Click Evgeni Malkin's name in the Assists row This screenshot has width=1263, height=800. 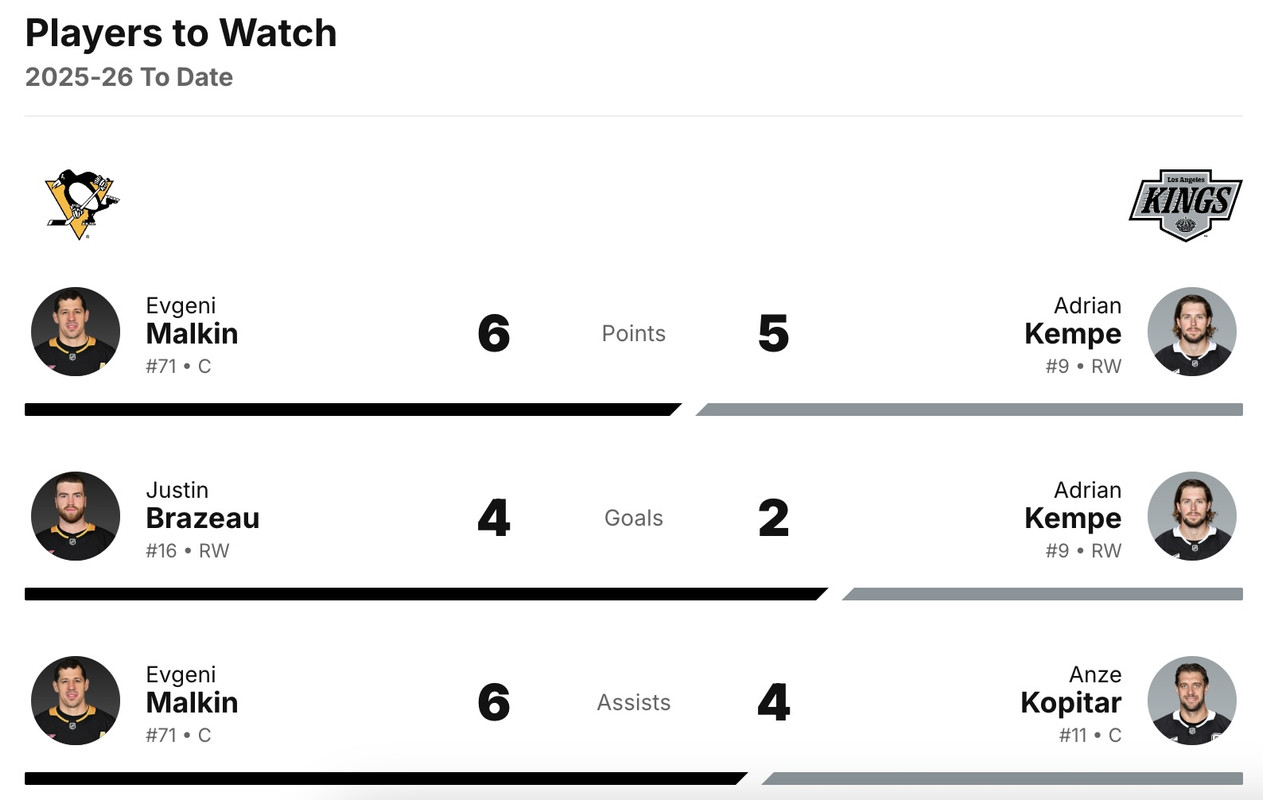tap(192, 702)
